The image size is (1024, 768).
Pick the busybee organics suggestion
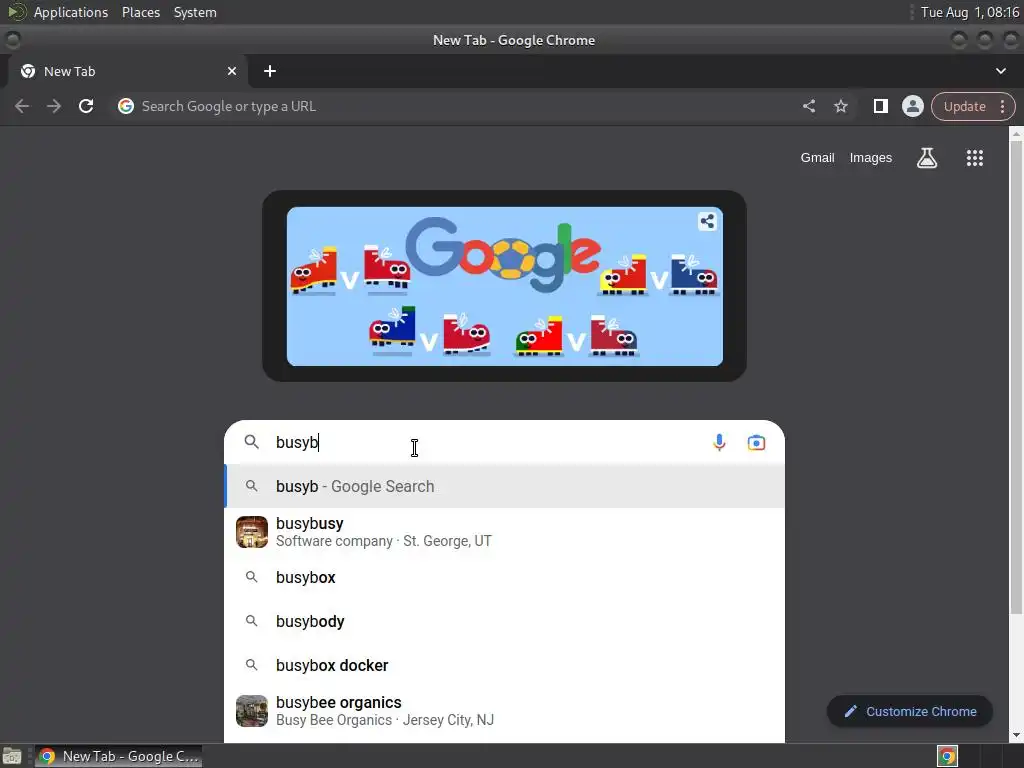[504, 711]
